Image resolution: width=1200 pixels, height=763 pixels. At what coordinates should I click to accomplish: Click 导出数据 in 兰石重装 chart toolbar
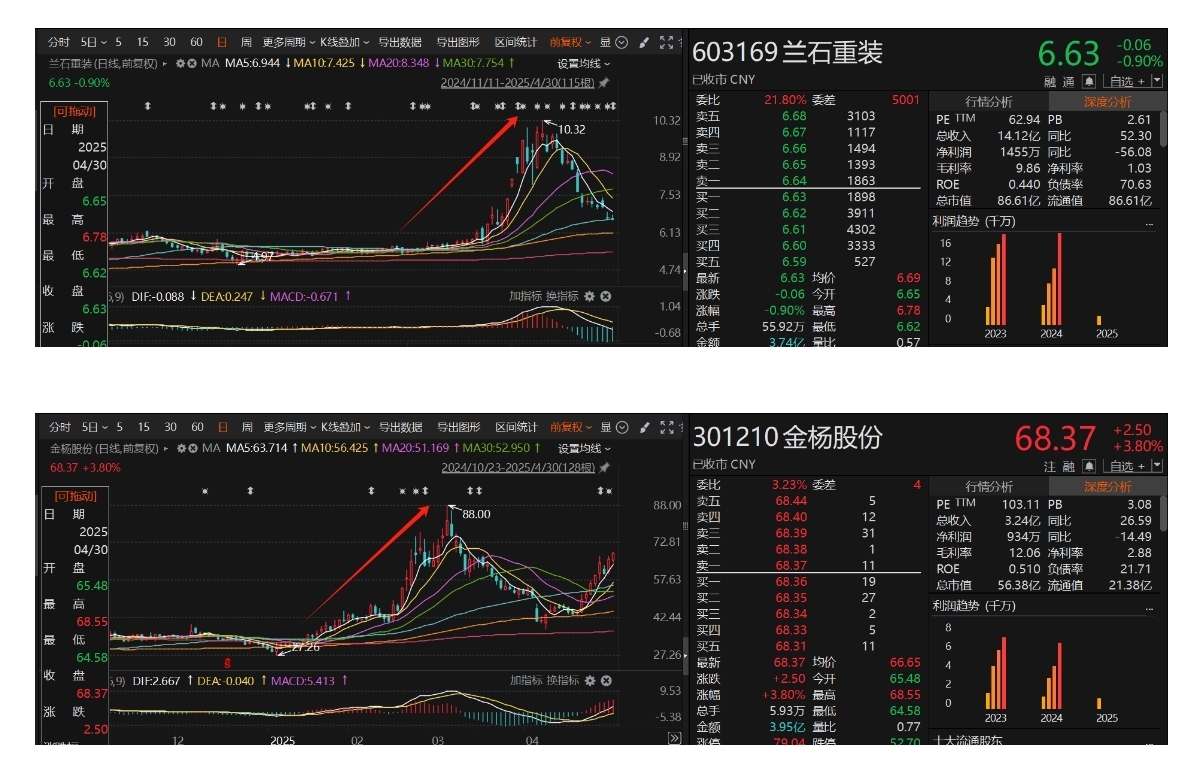[x=400, y=42]
